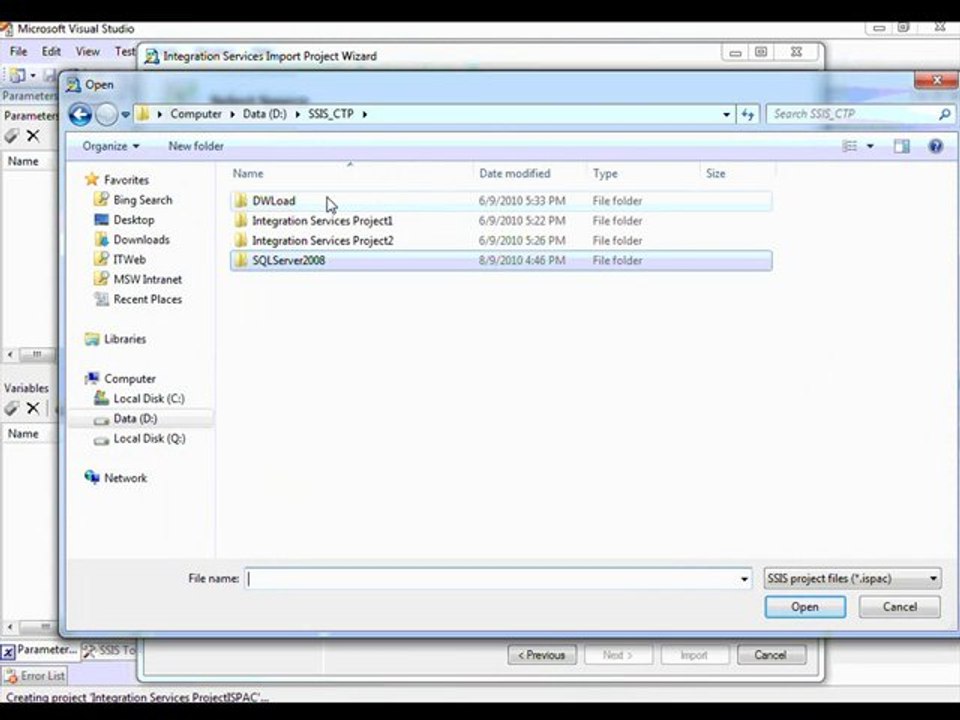Click add parameter icon in Parameters pane
This screenshot has width=960, height=720.
click(11, 136)
